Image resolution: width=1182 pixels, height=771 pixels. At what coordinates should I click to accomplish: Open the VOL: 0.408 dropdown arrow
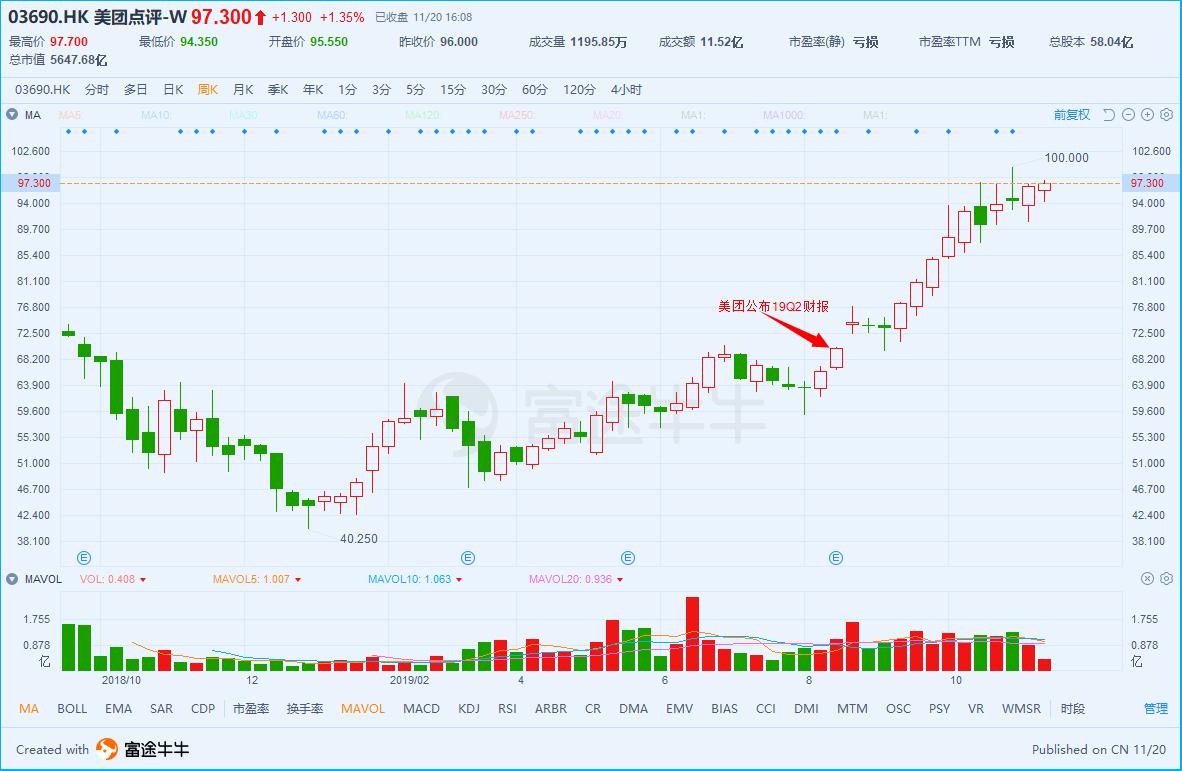click(142, 580)
